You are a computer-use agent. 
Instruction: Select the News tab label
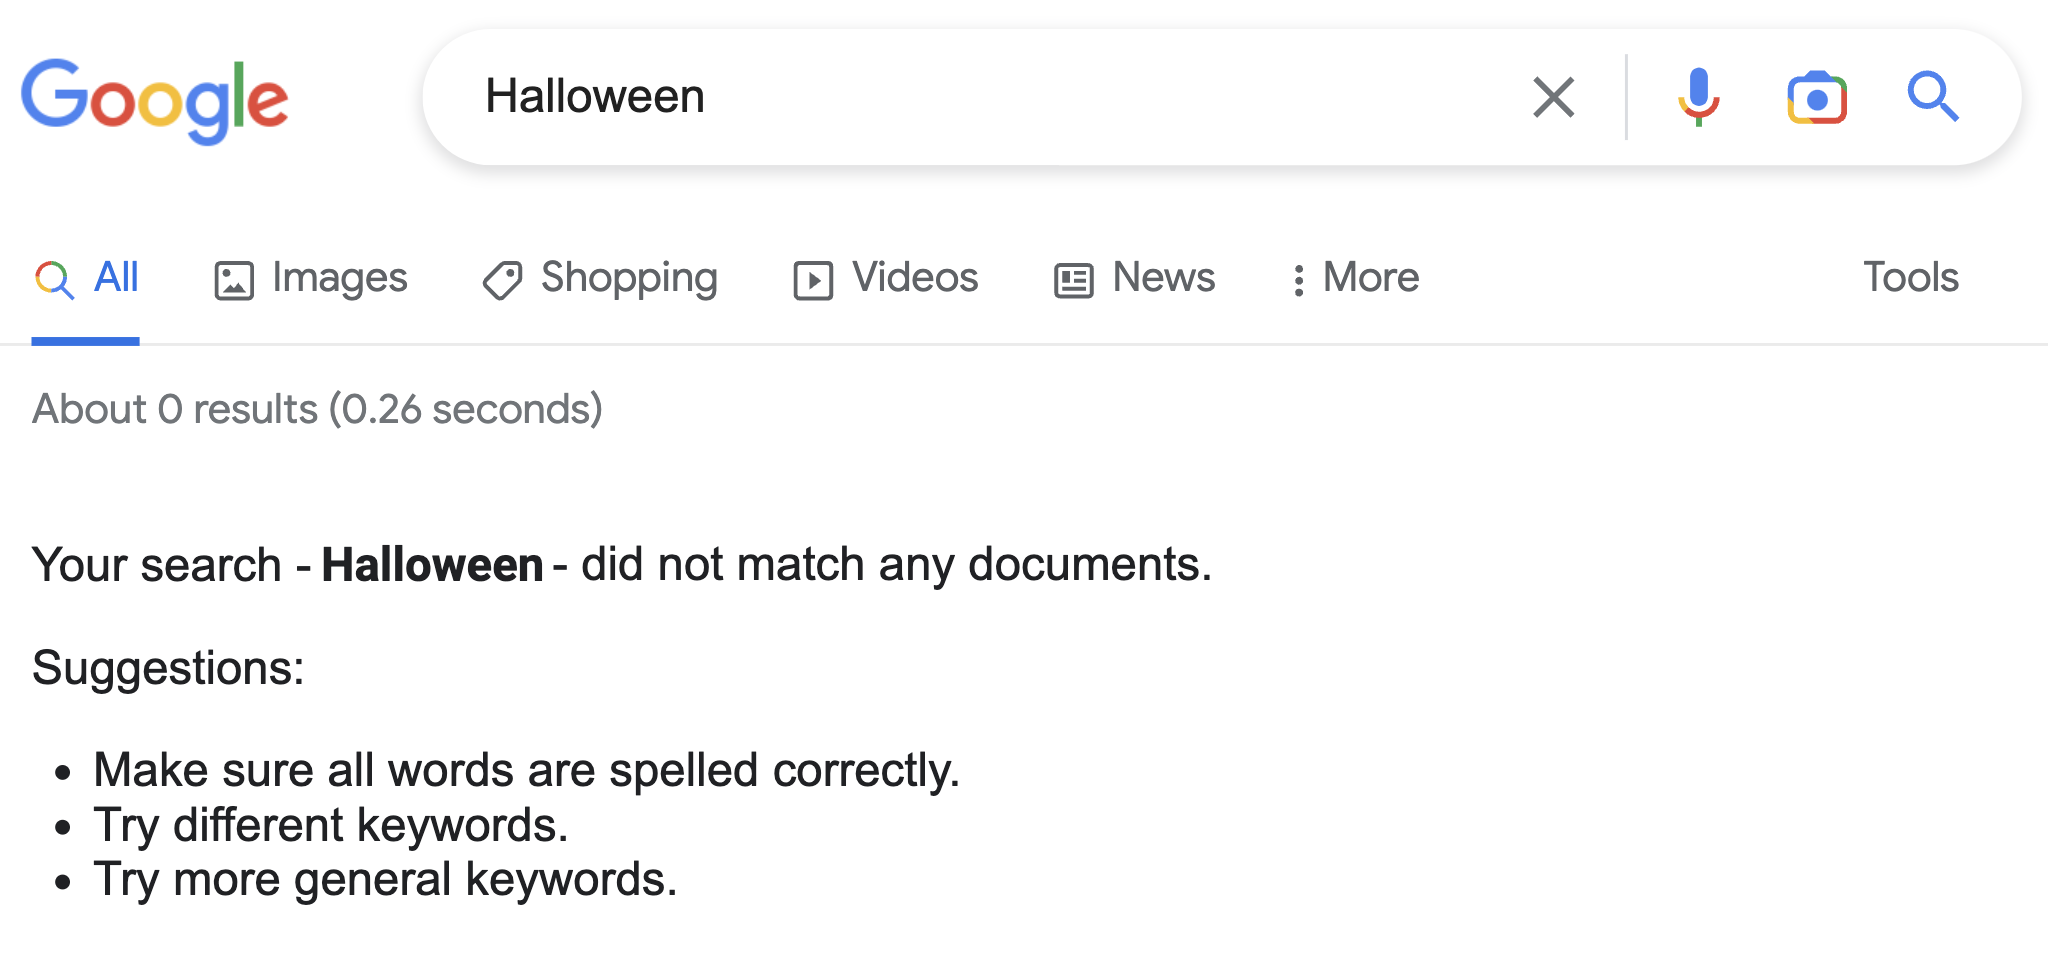pos(1163,277)
